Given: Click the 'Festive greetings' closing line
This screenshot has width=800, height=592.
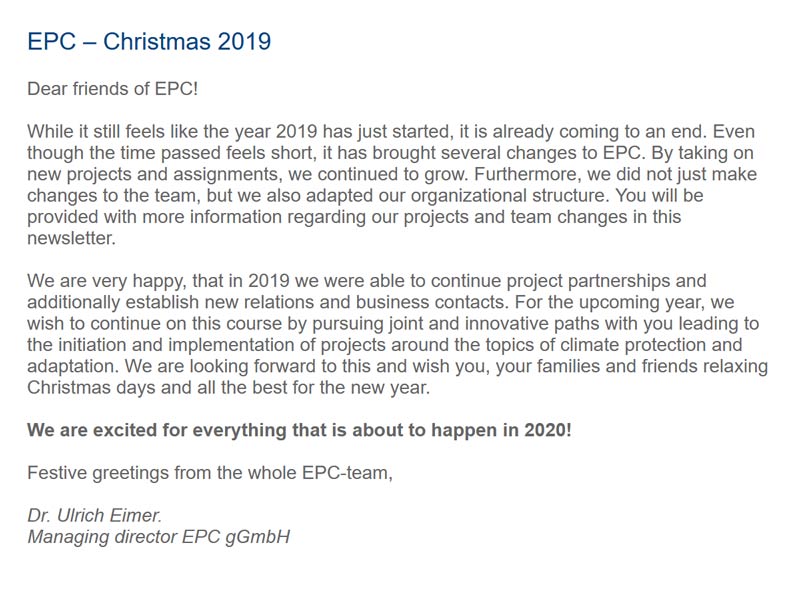Looking at the screenshot, I should tap(210, 473).
